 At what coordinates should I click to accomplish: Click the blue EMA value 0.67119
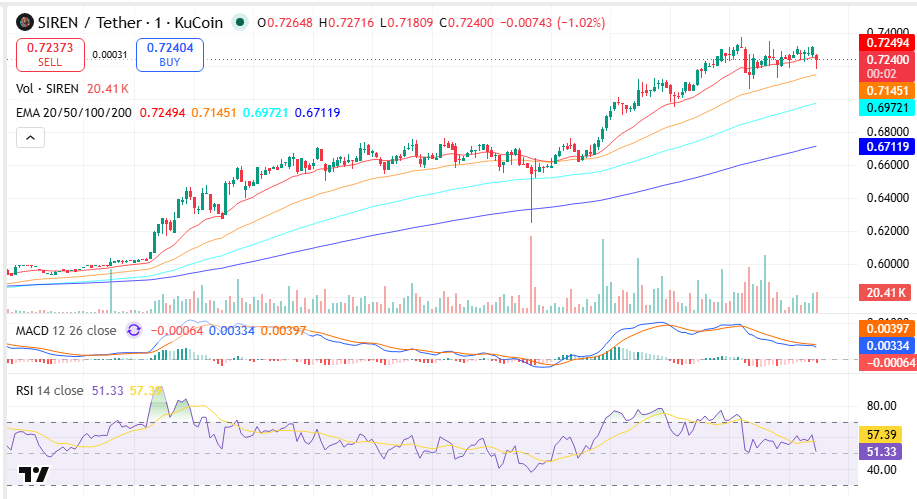pyautogui.click(x=318, y=113)
